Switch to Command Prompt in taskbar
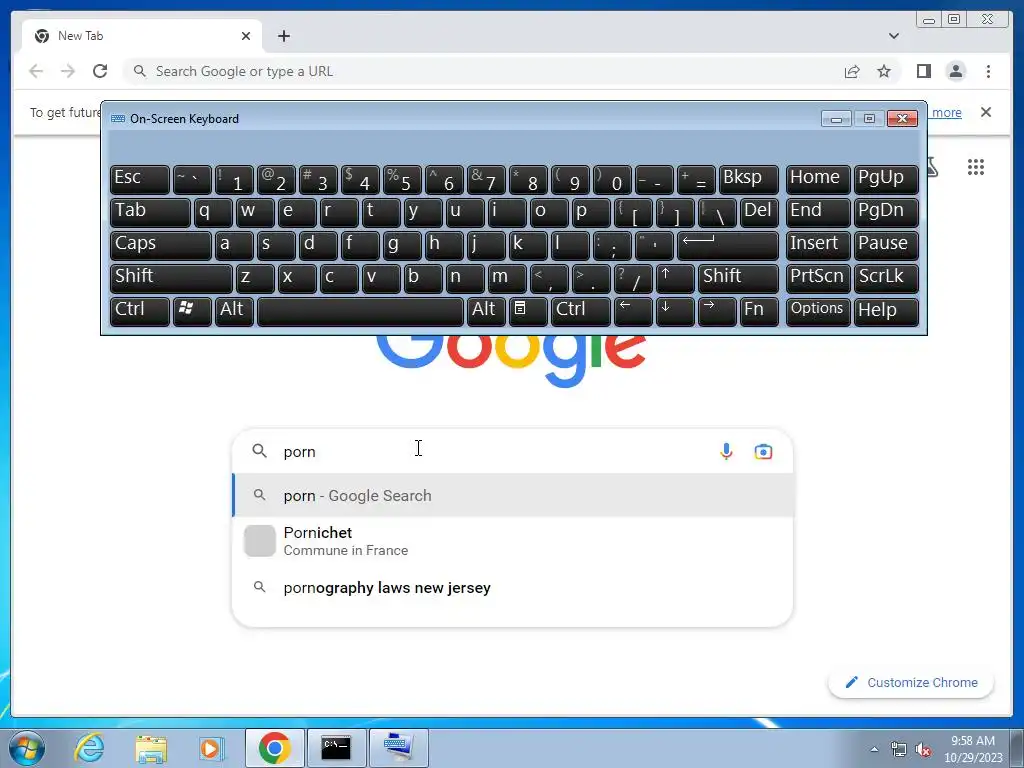Viewport: 1024px width, 768px height. [x=336, y=748]
